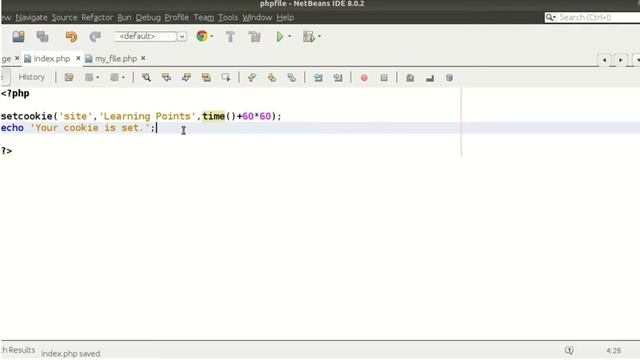Click the Stop Macro Recording square icon

(384, 78)
